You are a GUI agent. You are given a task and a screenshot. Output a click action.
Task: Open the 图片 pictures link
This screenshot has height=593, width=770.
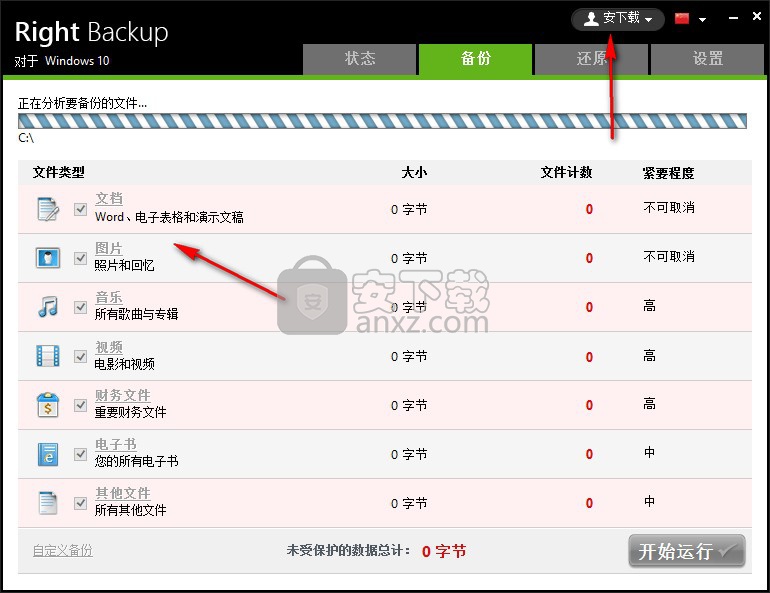(109, 248)
